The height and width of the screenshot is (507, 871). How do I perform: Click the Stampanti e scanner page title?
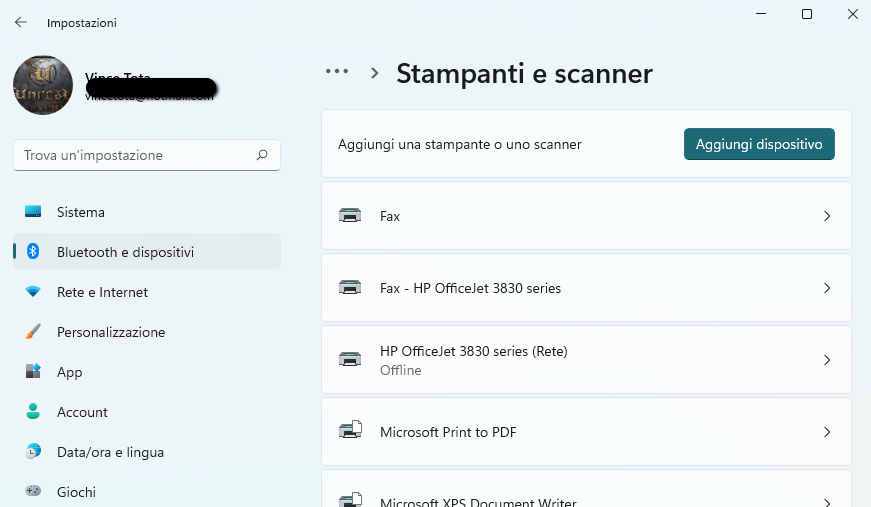point(524,74)
